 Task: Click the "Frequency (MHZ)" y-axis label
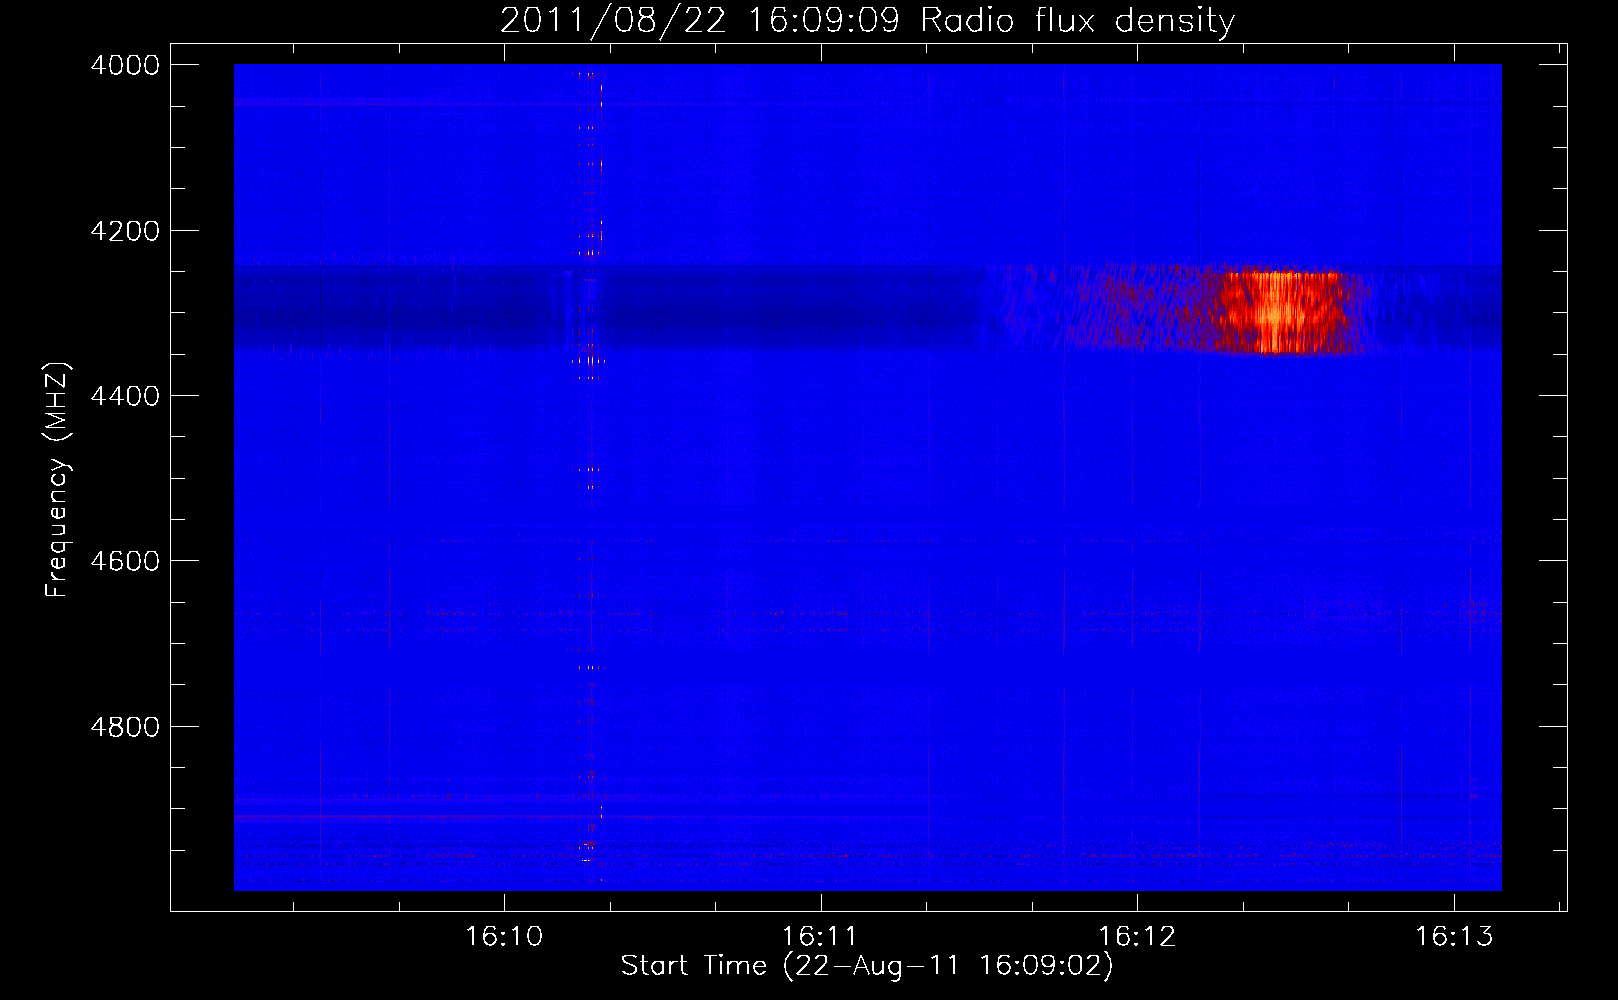pyautogui.click(x=57, y=480)
